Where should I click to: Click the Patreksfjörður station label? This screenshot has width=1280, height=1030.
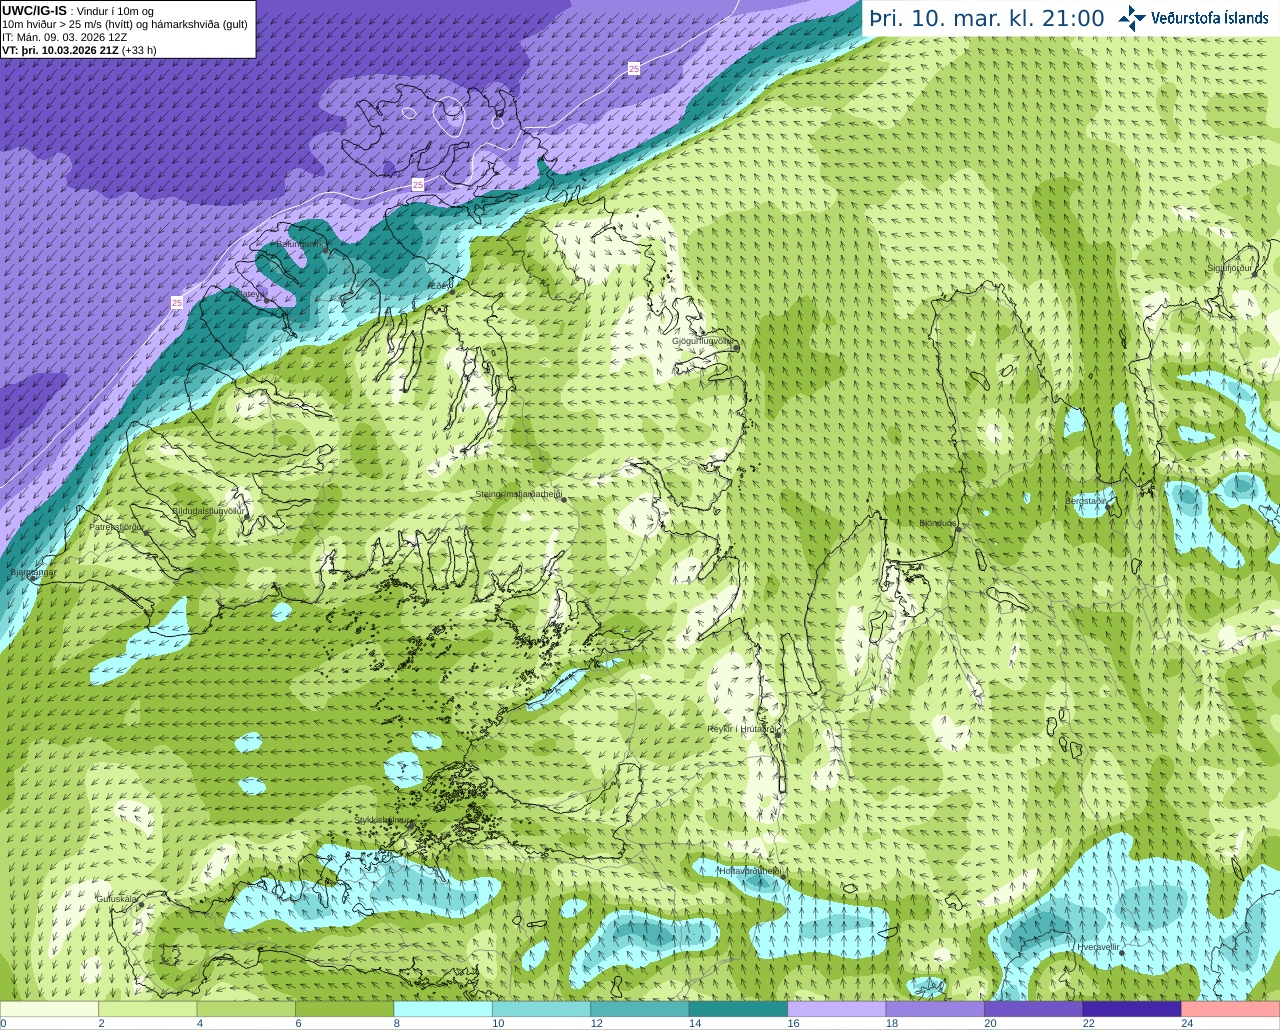[x=117, y=527]
